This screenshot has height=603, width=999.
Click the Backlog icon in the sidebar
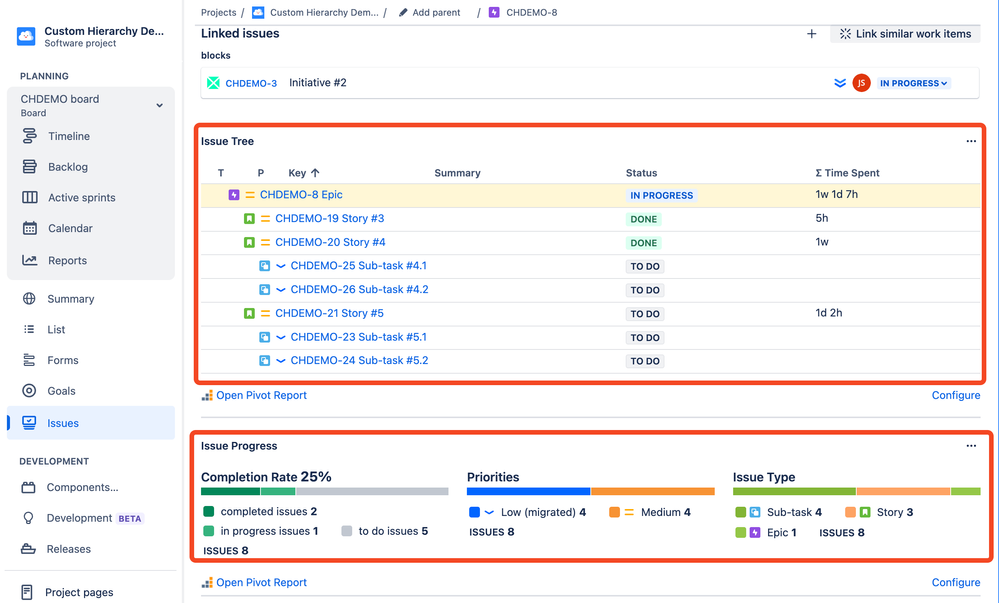[29, 166]
